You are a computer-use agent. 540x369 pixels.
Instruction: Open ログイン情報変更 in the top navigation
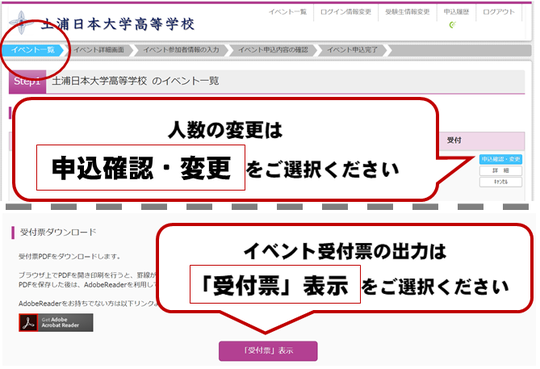[346, 12]
